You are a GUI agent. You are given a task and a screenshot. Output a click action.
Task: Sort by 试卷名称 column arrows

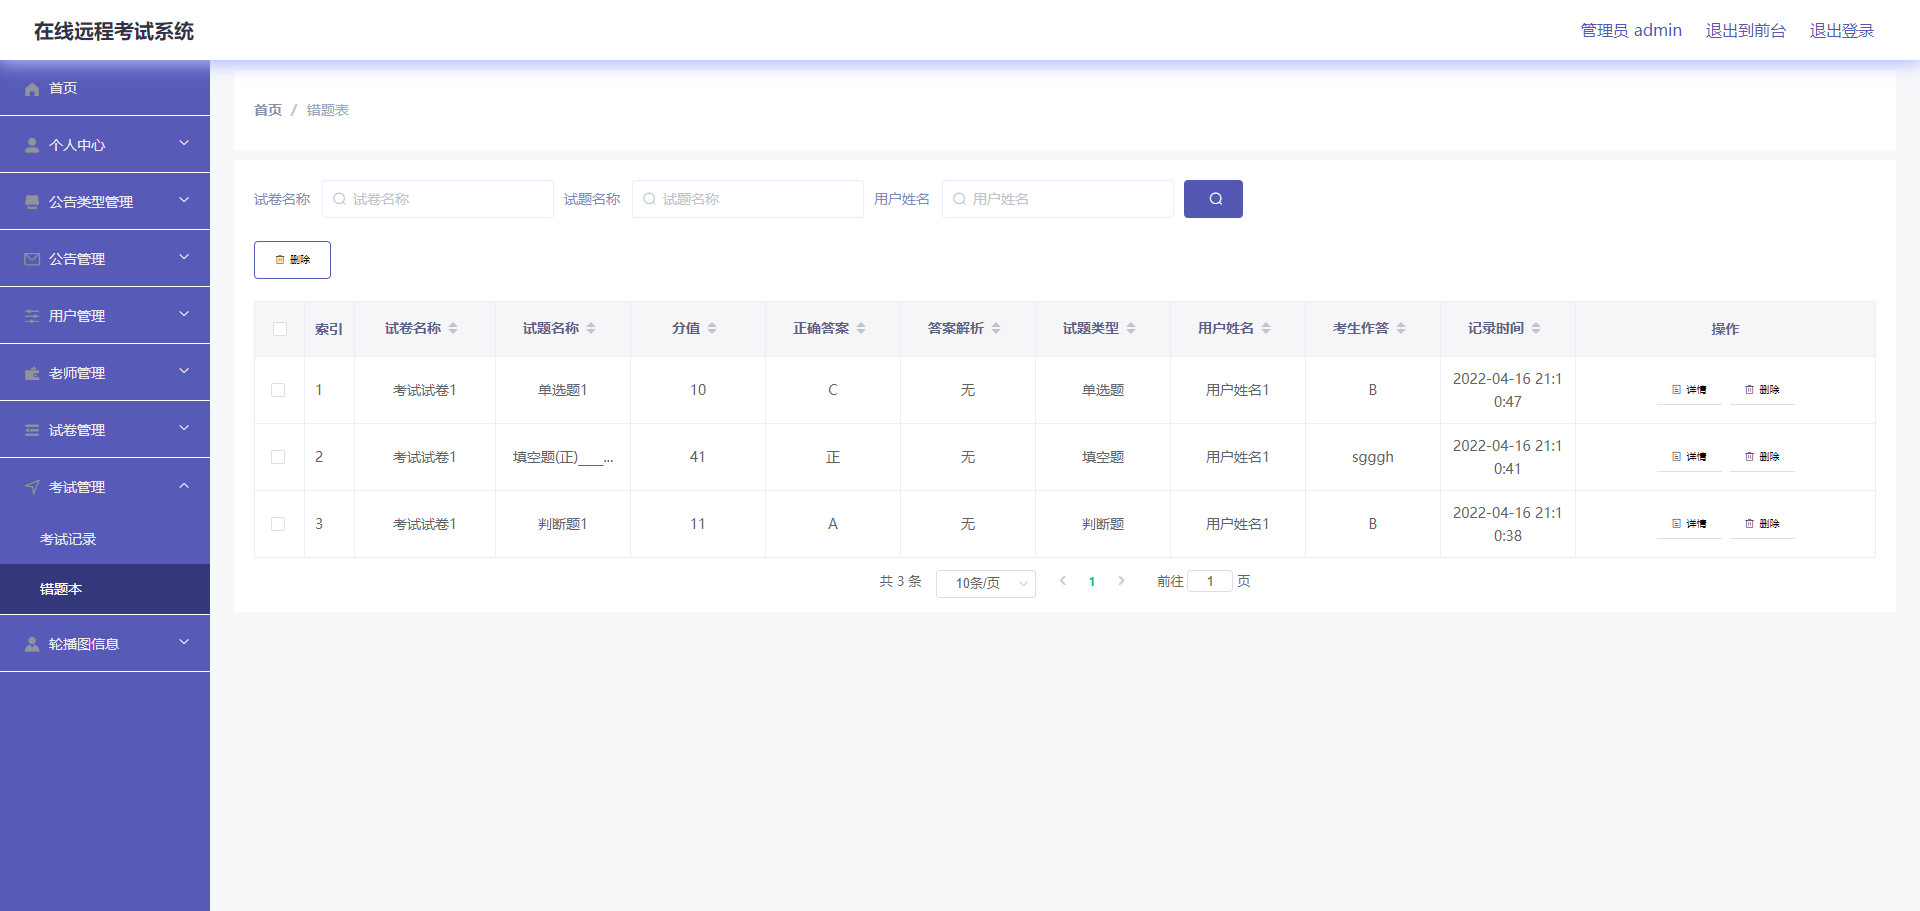pyautogui.click(x=453, y=328)
